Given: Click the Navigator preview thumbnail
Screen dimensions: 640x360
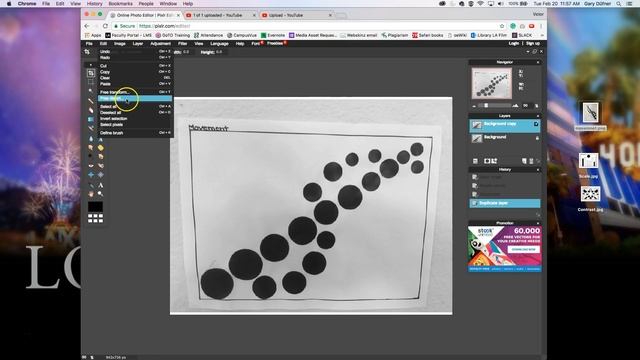Looking at the screenshot, I should (x=491, y=83).
